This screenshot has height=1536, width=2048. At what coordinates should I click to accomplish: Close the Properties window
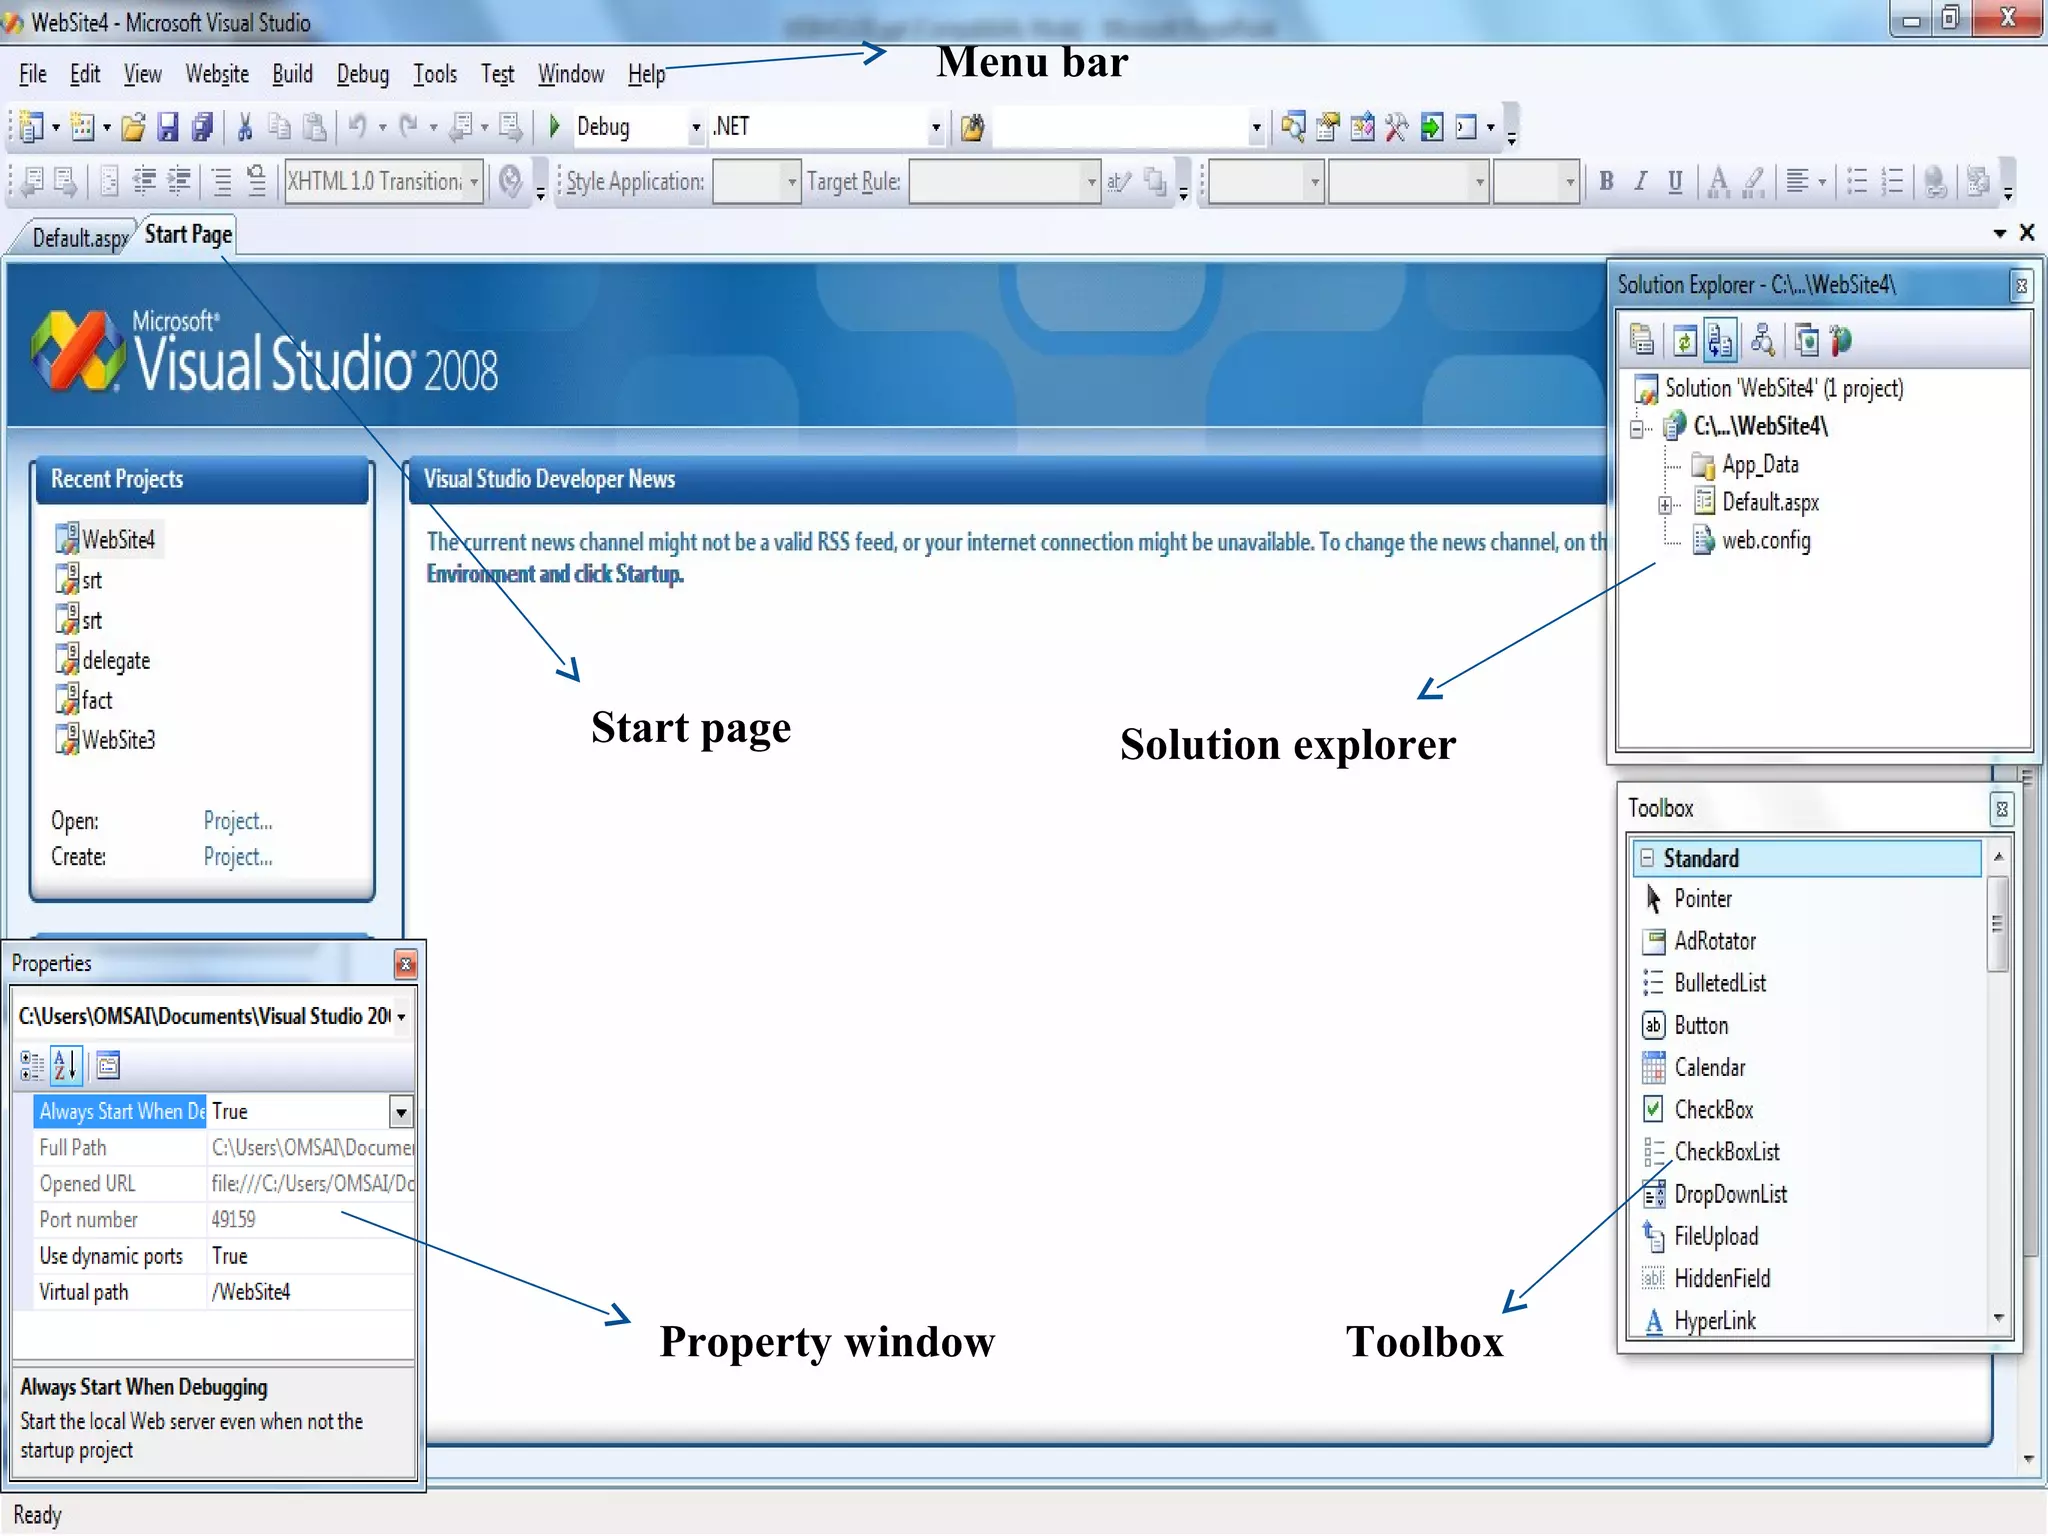click(405, 964)
